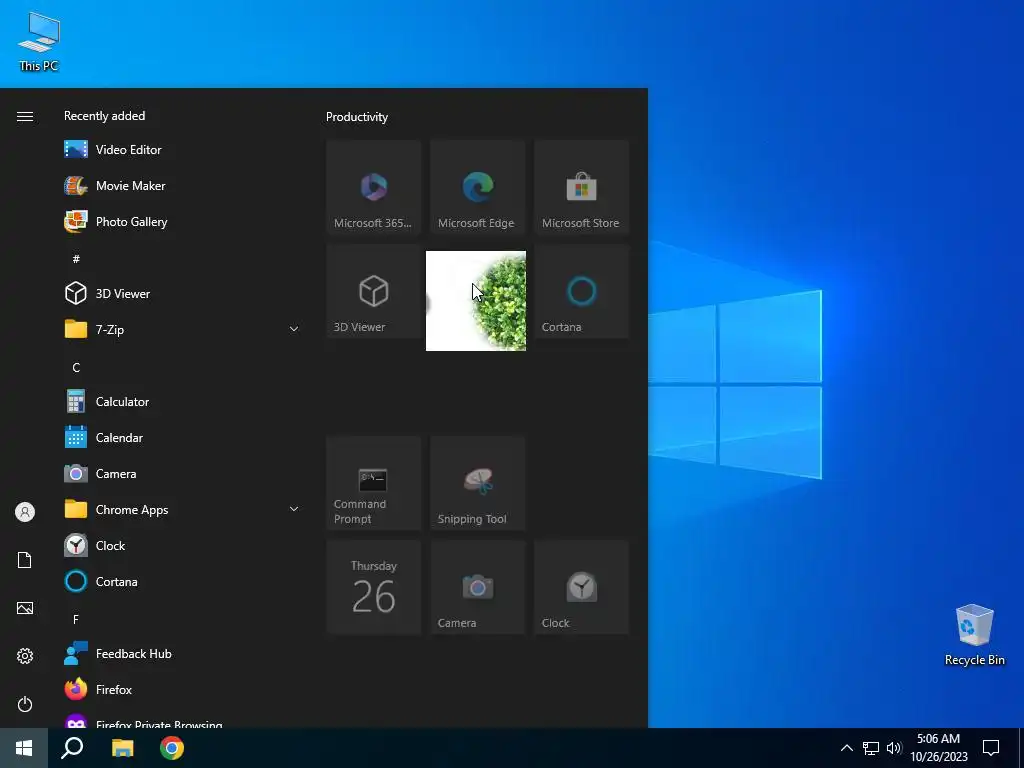Launch Camera from the app list
The width and height of the screenshot is (1024, 768).
[x=183, y=473]
